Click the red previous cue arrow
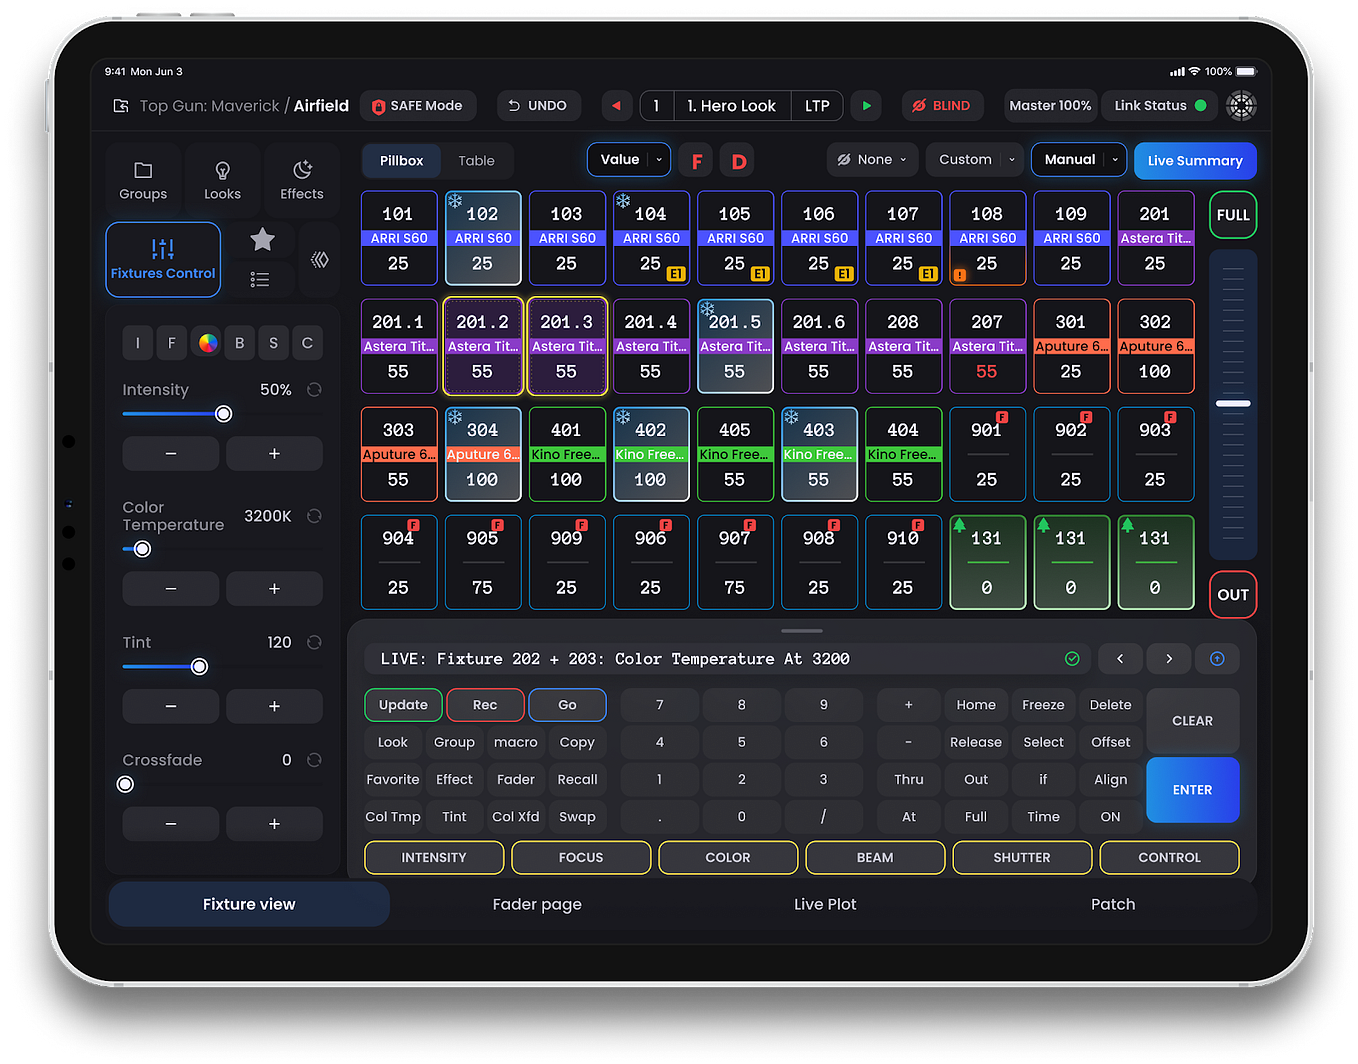 pyautogui.click(x=616, y=106)
